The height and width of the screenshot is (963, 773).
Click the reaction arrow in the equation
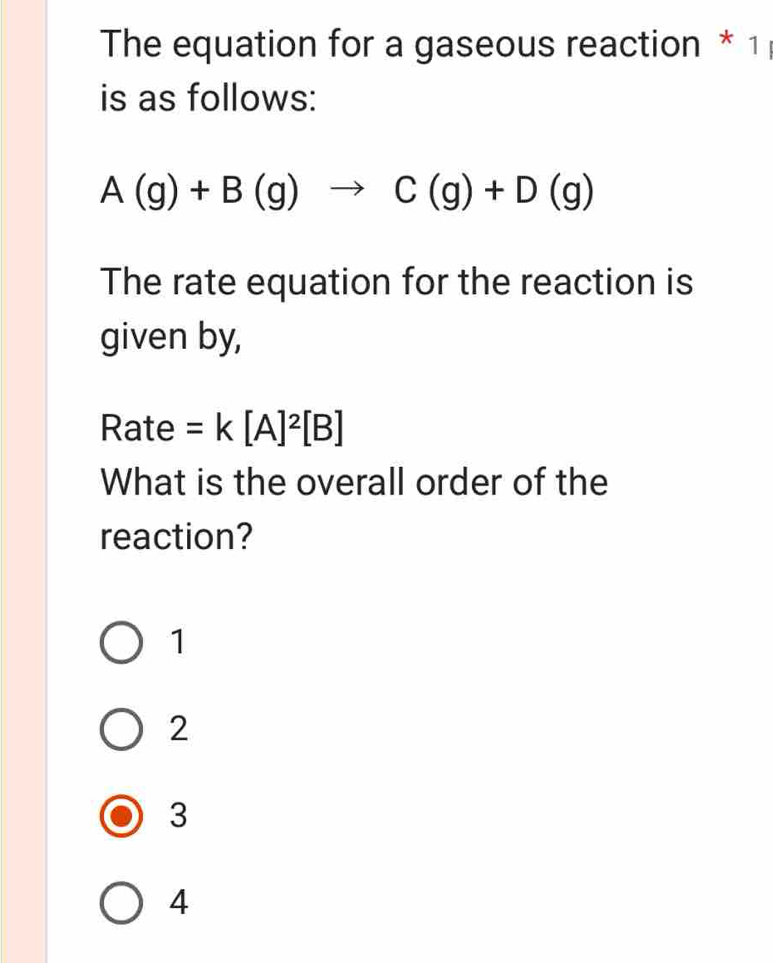point(345,191)
